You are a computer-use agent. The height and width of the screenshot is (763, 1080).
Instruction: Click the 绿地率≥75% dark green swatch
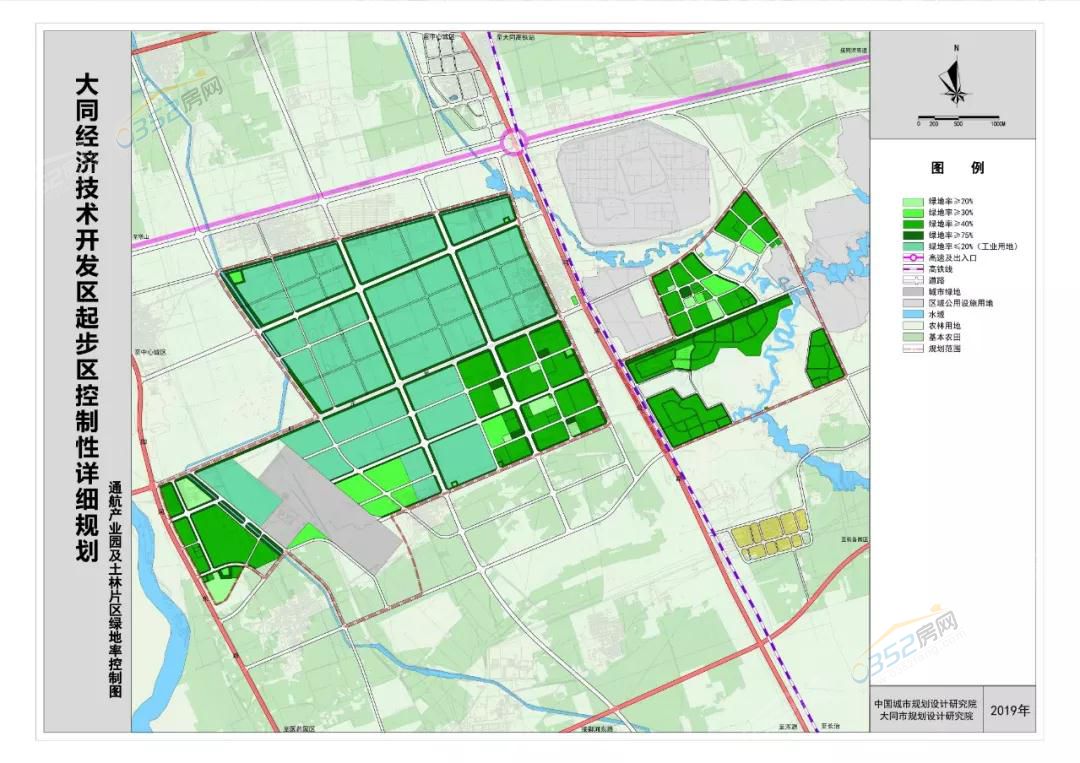pos(912,236)
